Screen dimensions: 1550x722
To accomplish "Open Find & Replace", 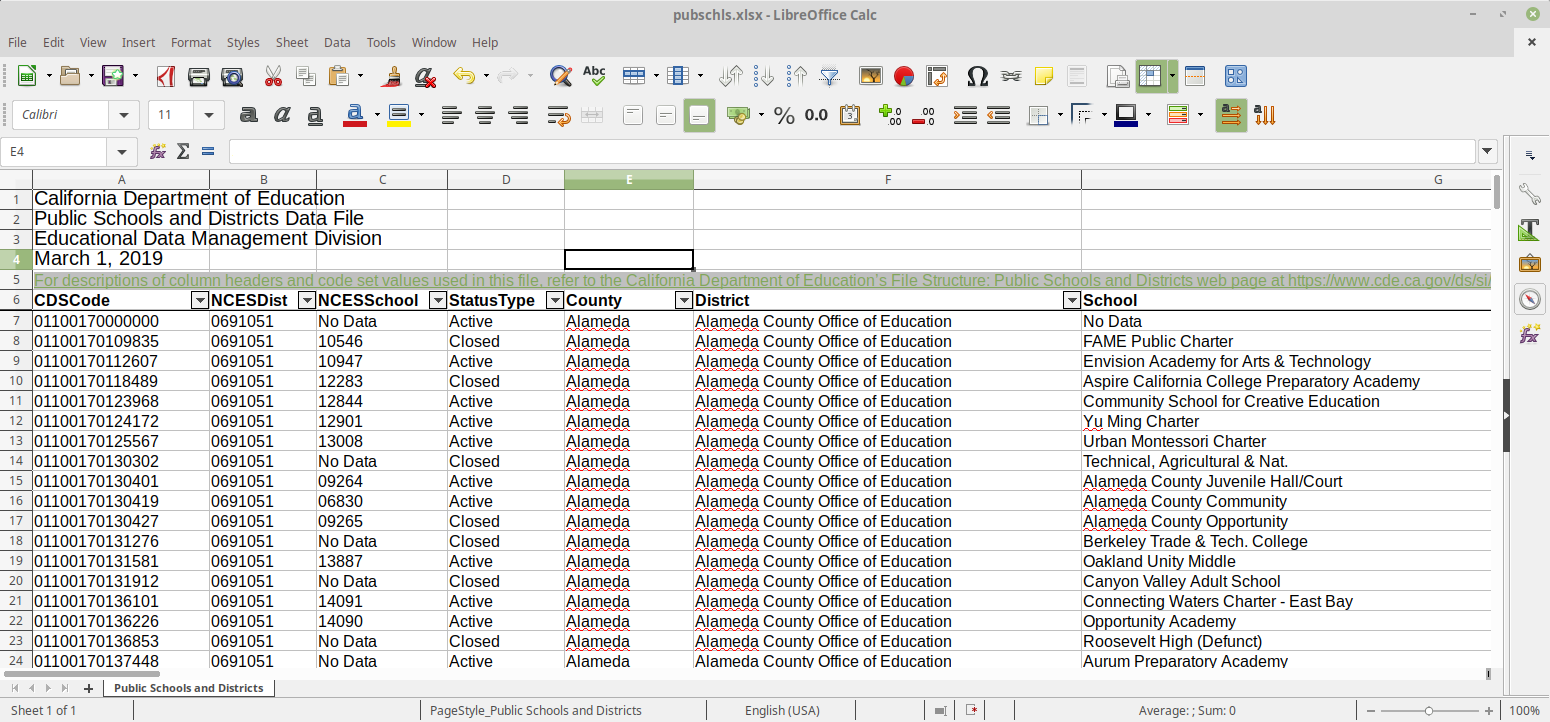I will [561, 76].
